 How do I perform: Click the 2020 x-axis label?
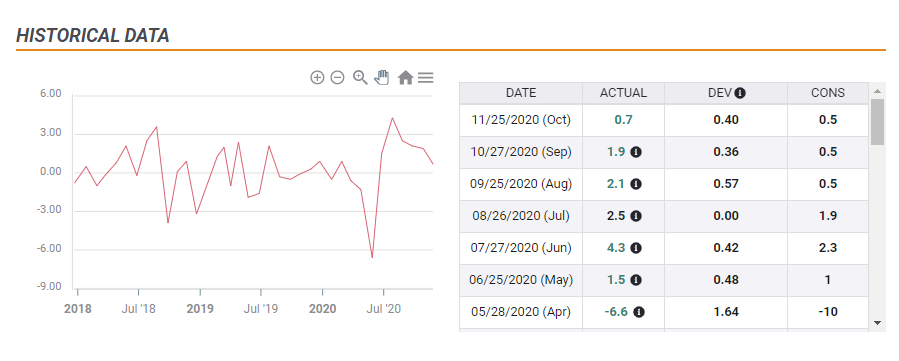(x=322, y=309)
